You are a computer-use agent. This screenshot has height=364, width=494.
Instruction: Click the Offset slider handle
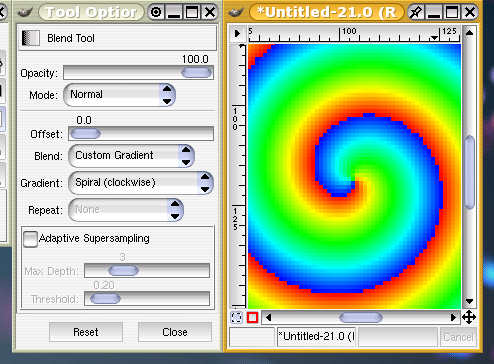(x=85, y=134)
